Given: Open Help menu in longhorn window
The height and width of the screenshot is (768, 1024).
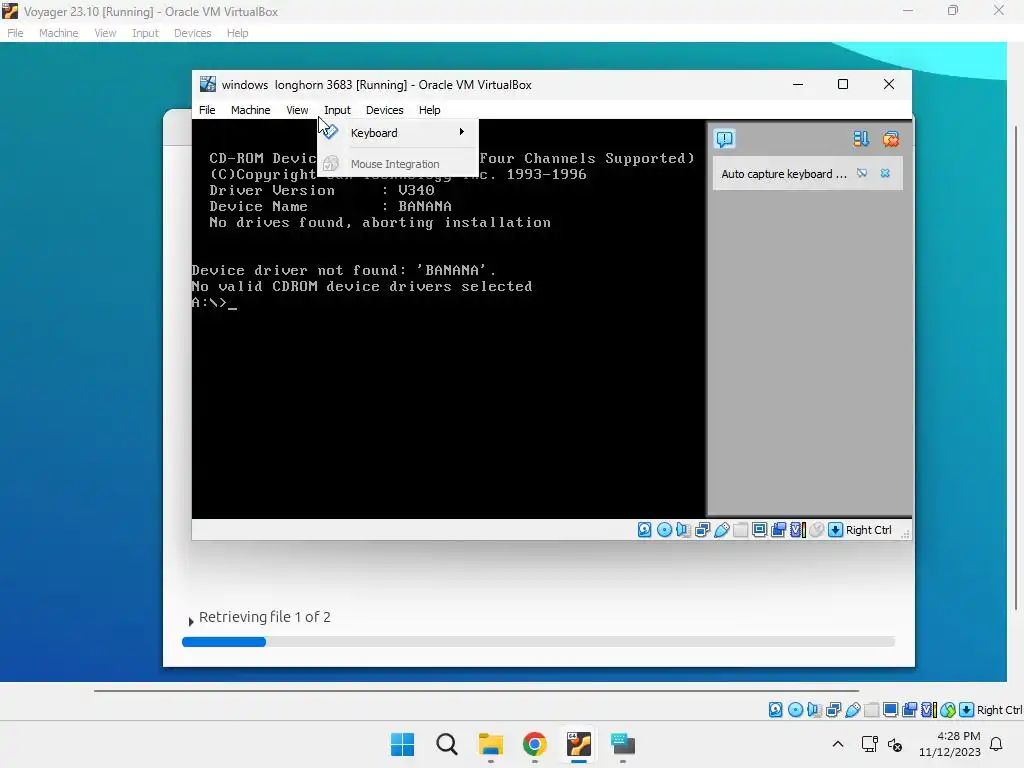Looking at the screenshot, I should (x=430, y=110).
